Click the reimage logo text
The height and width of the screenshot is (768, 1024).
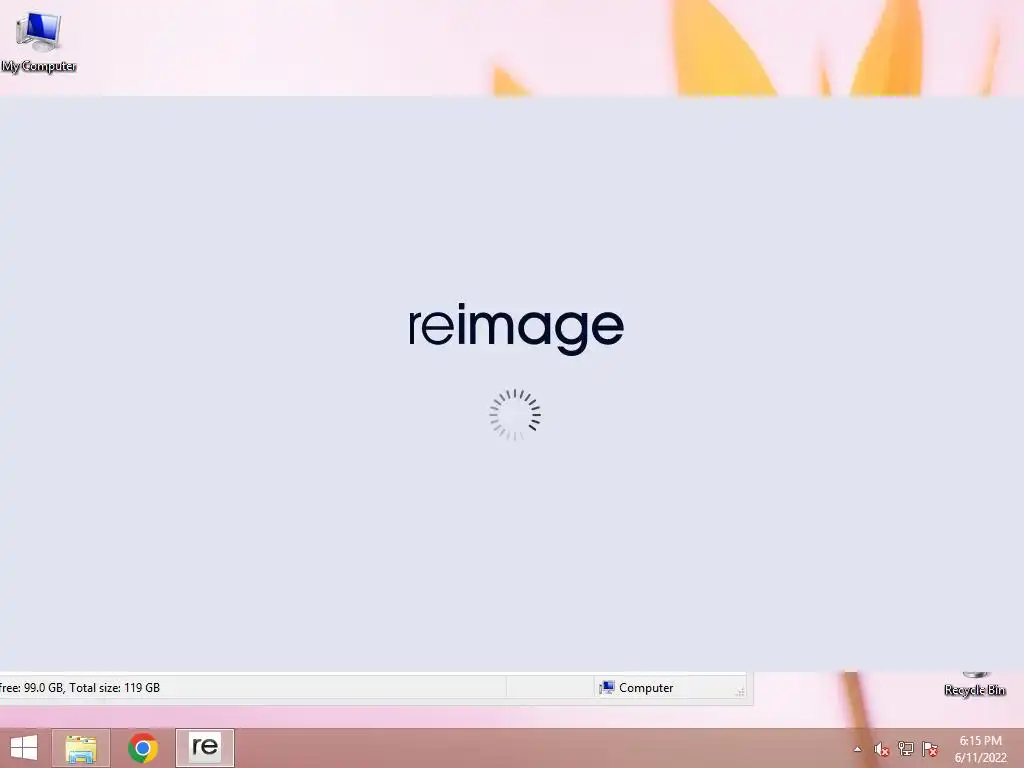pyautogui.click(x=516, y=327)
